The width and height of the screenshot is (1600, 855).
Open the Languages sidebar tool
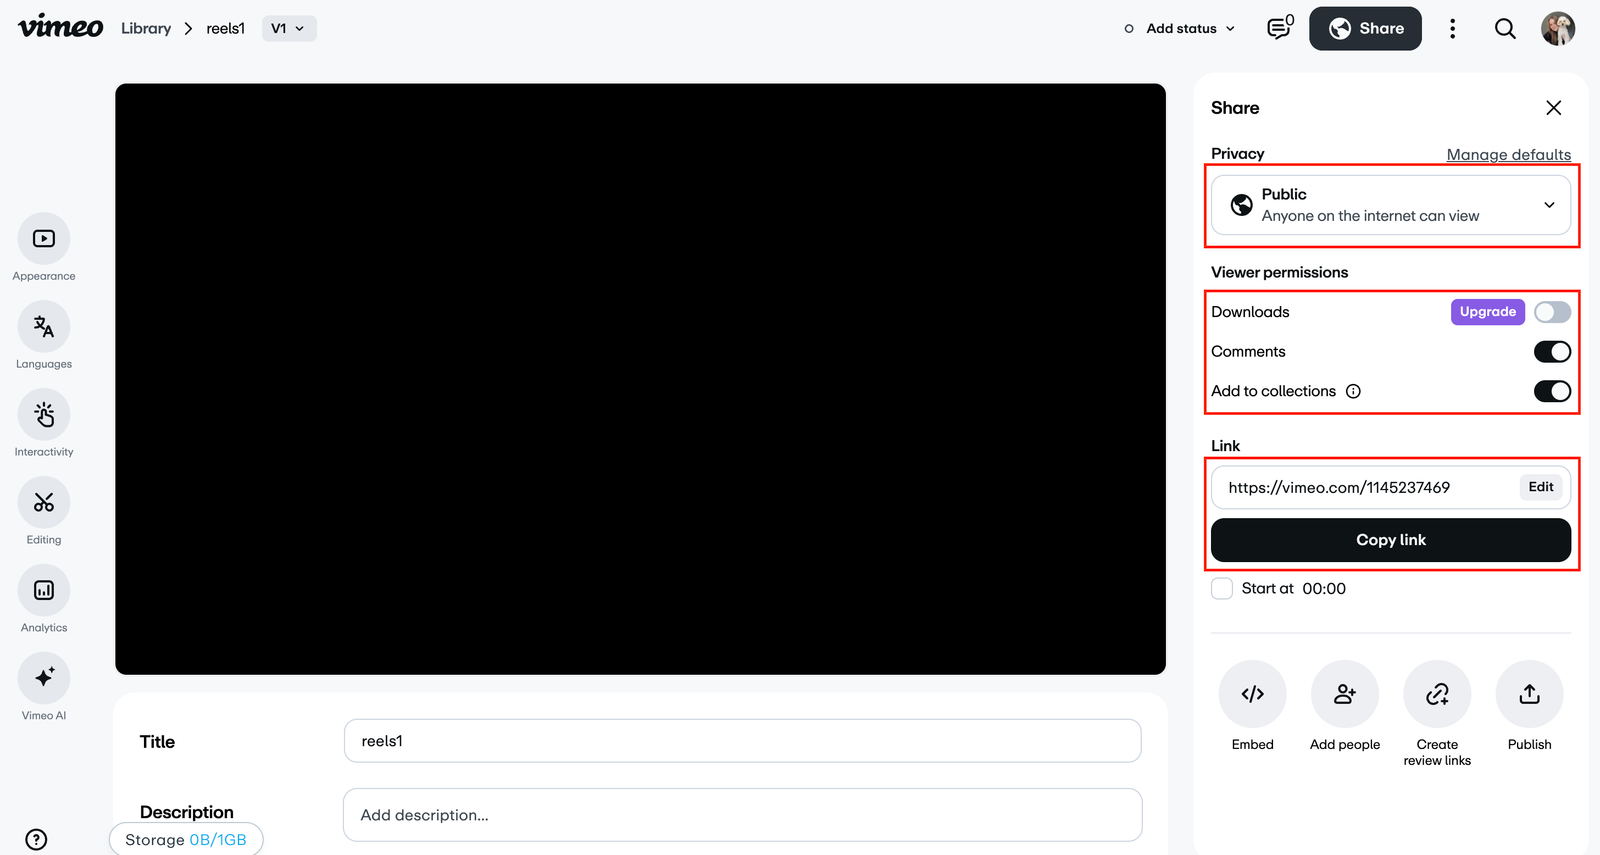[44, 327]
